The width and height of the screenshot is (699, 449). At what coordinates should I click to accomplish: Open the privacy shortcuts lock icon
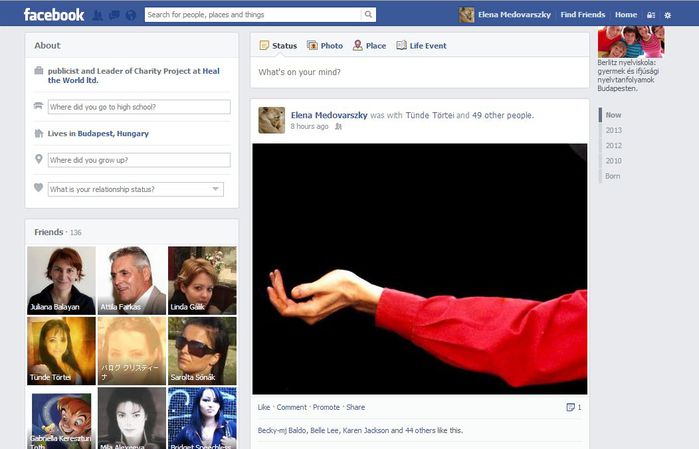651,15
